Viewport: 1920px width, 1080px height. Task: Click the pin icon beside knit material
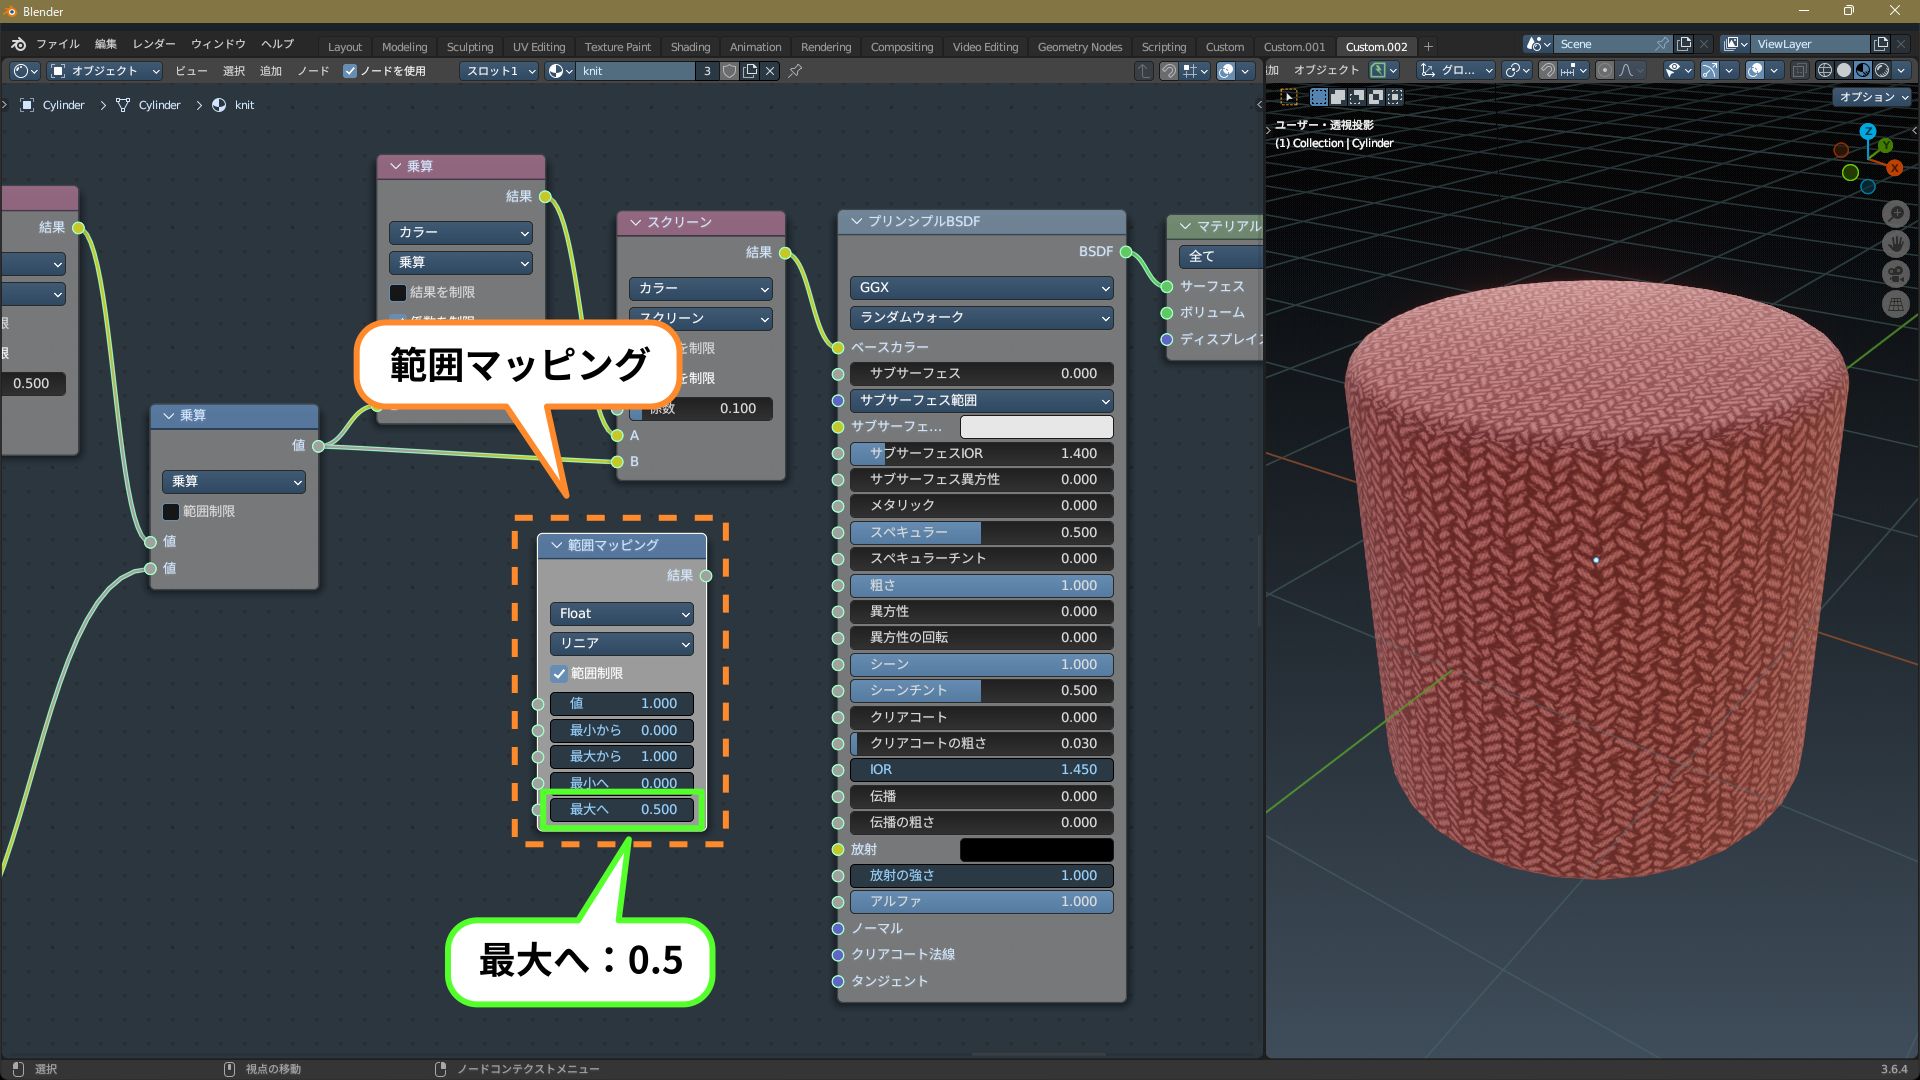coord(795,71)
